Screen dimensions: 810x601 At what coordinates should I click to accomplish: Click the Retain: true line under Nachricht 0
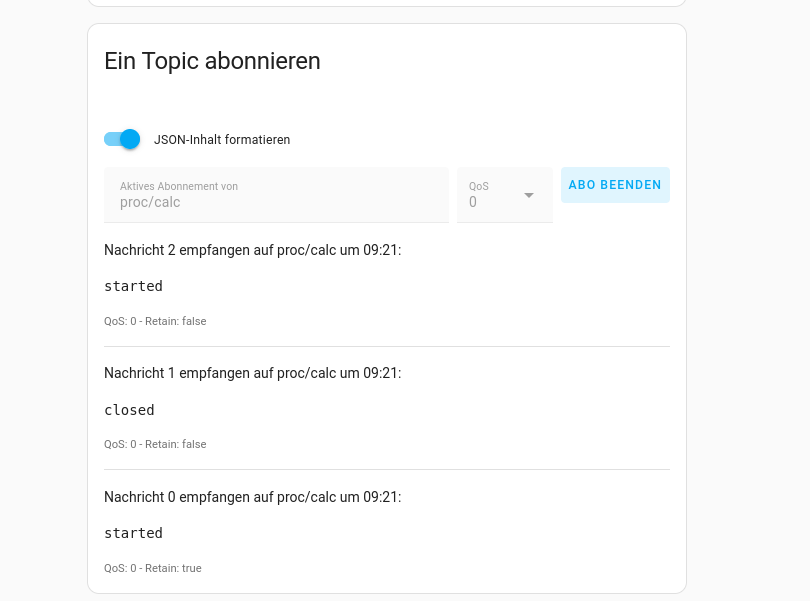[153, 568]
